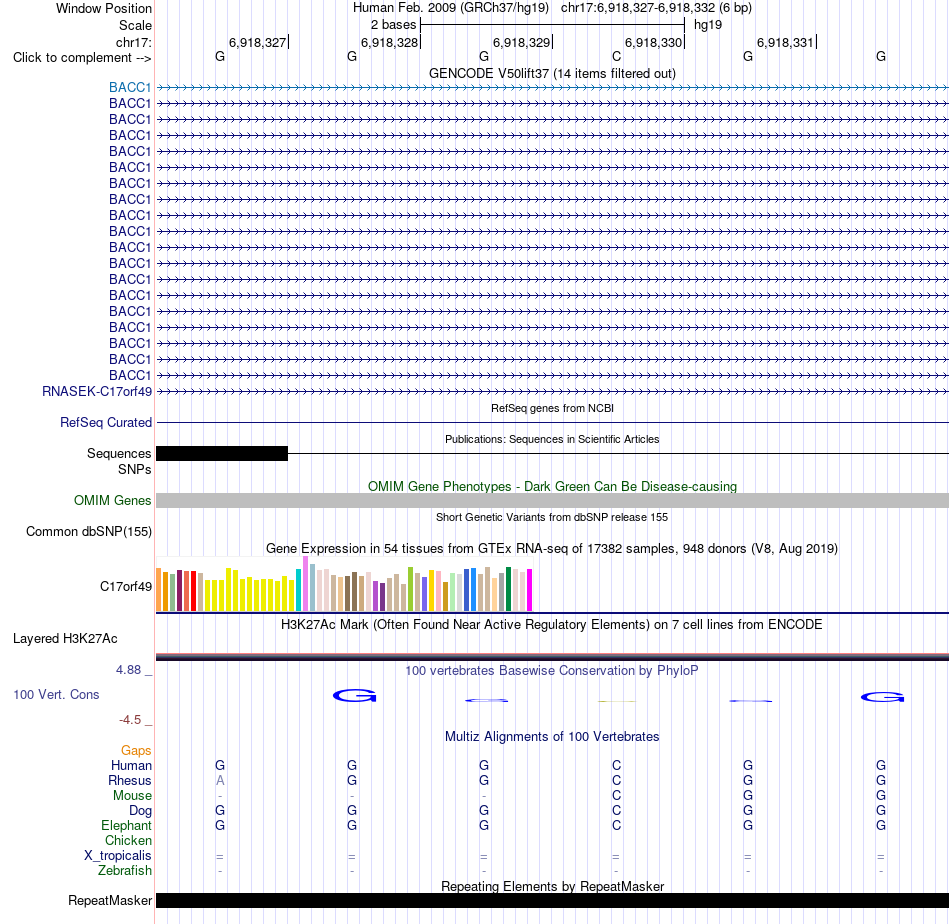Click the chr17: ruler label
This screenshot has height=924, width=950.
coord(134,42)
